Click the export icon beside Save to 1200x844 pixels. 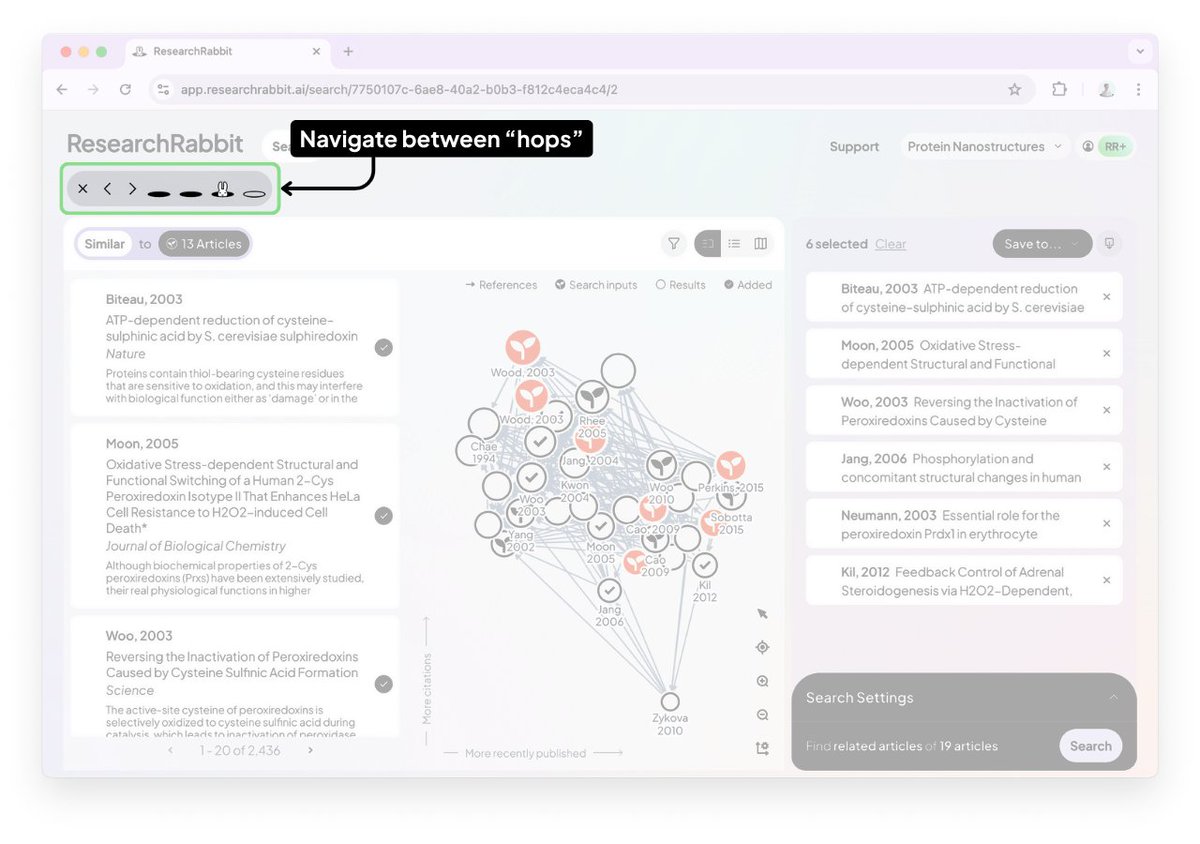(x=1107, y=243)
